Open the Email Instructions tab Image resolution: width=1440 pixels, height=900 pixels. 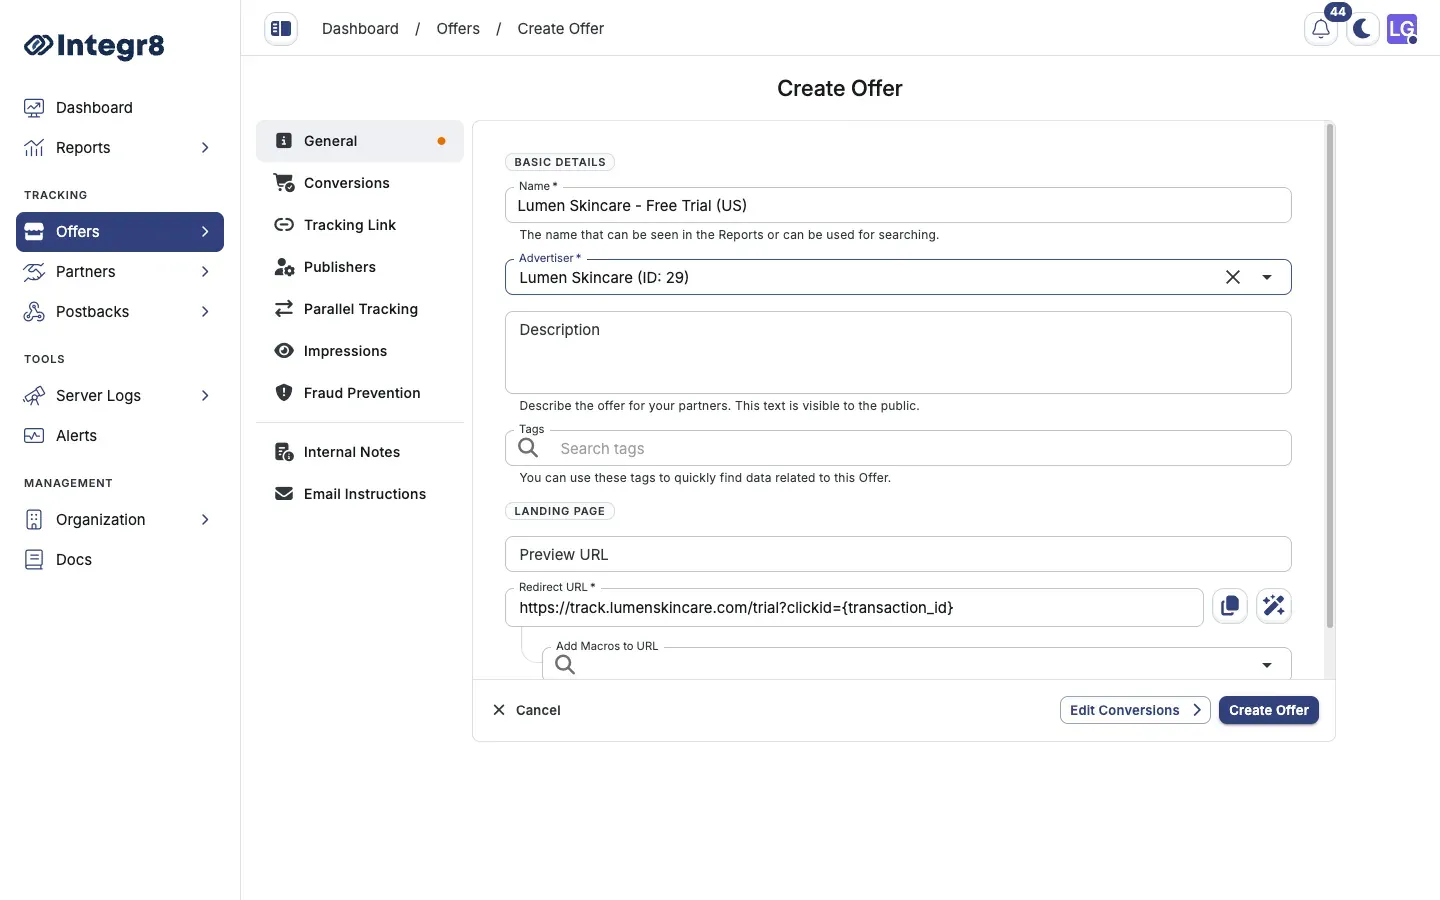(x=360, y=494)
